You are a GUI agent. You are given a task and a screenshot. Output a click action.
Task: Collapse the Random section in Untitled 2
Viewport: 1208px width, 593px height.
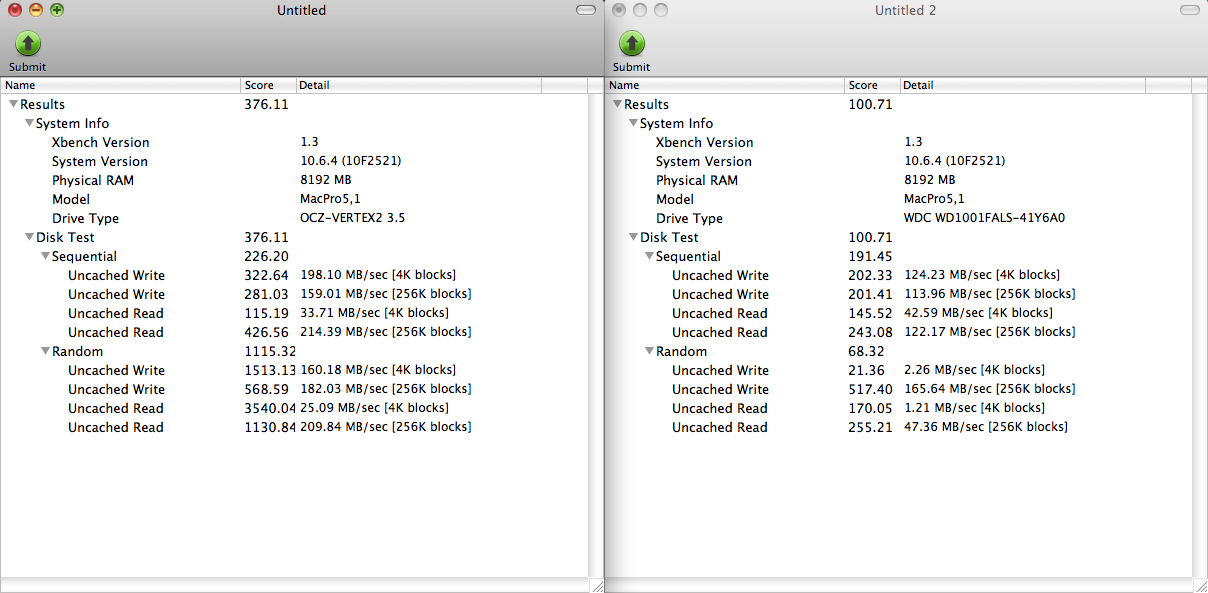(x=649, y=351)
